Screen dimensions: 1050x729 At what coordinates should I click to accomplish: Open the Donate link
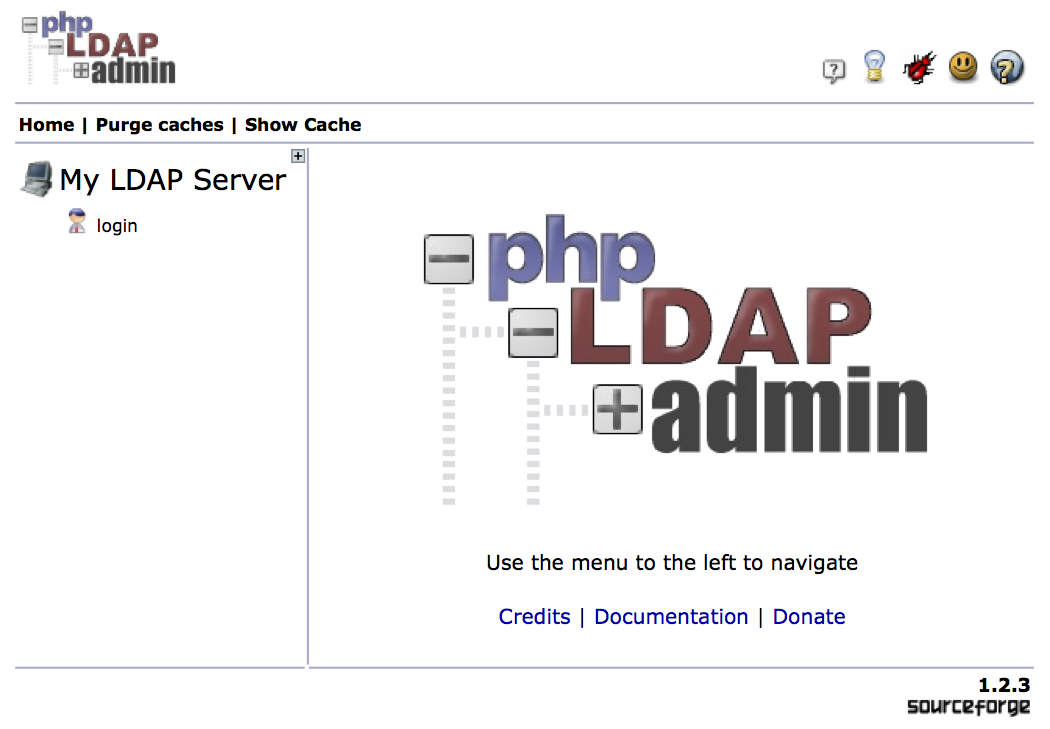tap(809, 617)
